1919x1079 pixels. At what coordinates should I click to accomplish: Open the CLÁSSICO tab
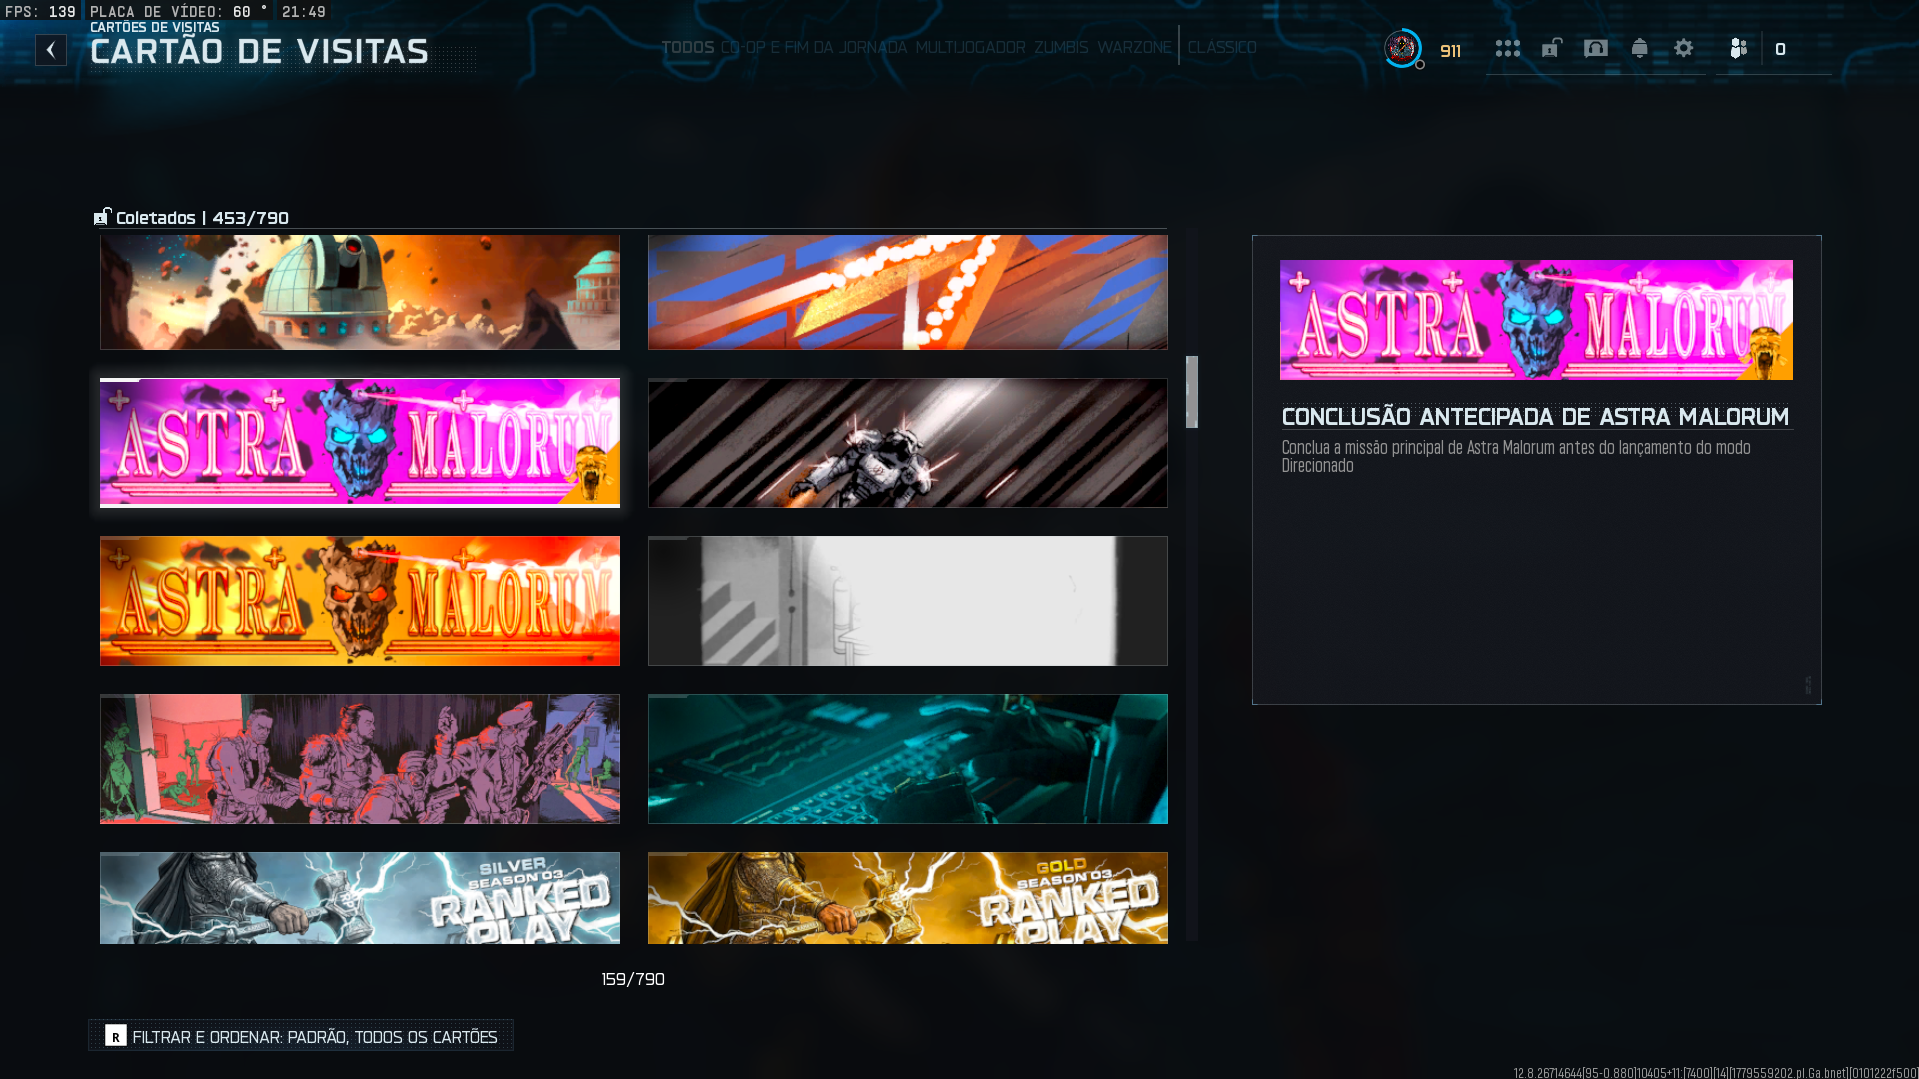click(x=1222, y=47)
